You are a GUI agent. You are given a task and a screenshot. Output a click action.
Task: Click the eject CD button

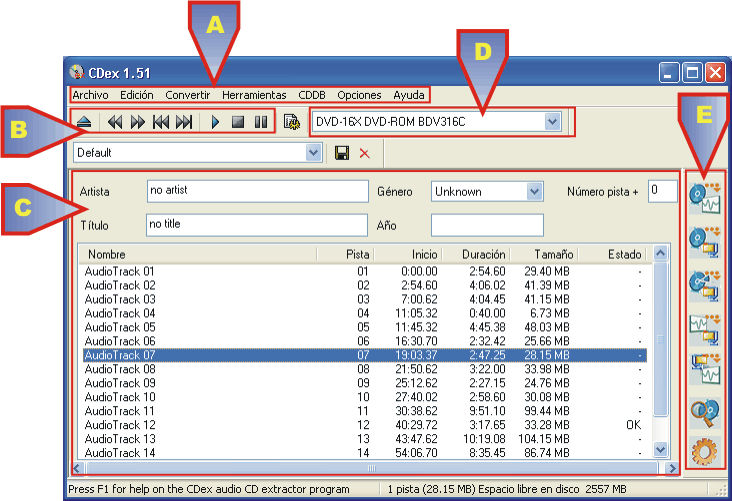pos(87,122)
